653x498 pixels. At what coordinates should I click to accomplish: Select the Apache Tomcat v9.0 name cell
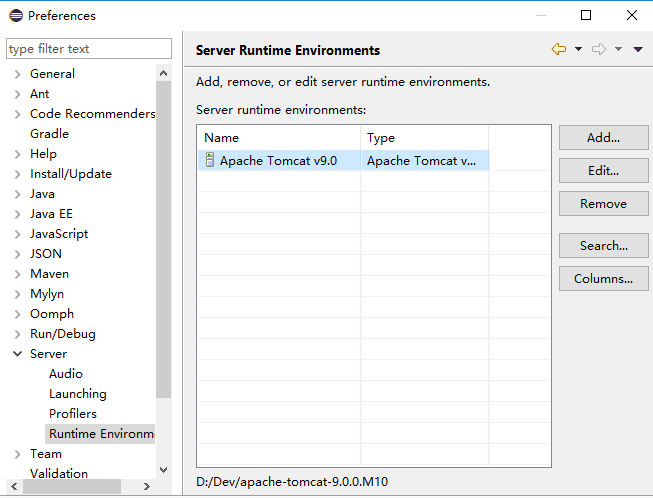pos(279,160)
